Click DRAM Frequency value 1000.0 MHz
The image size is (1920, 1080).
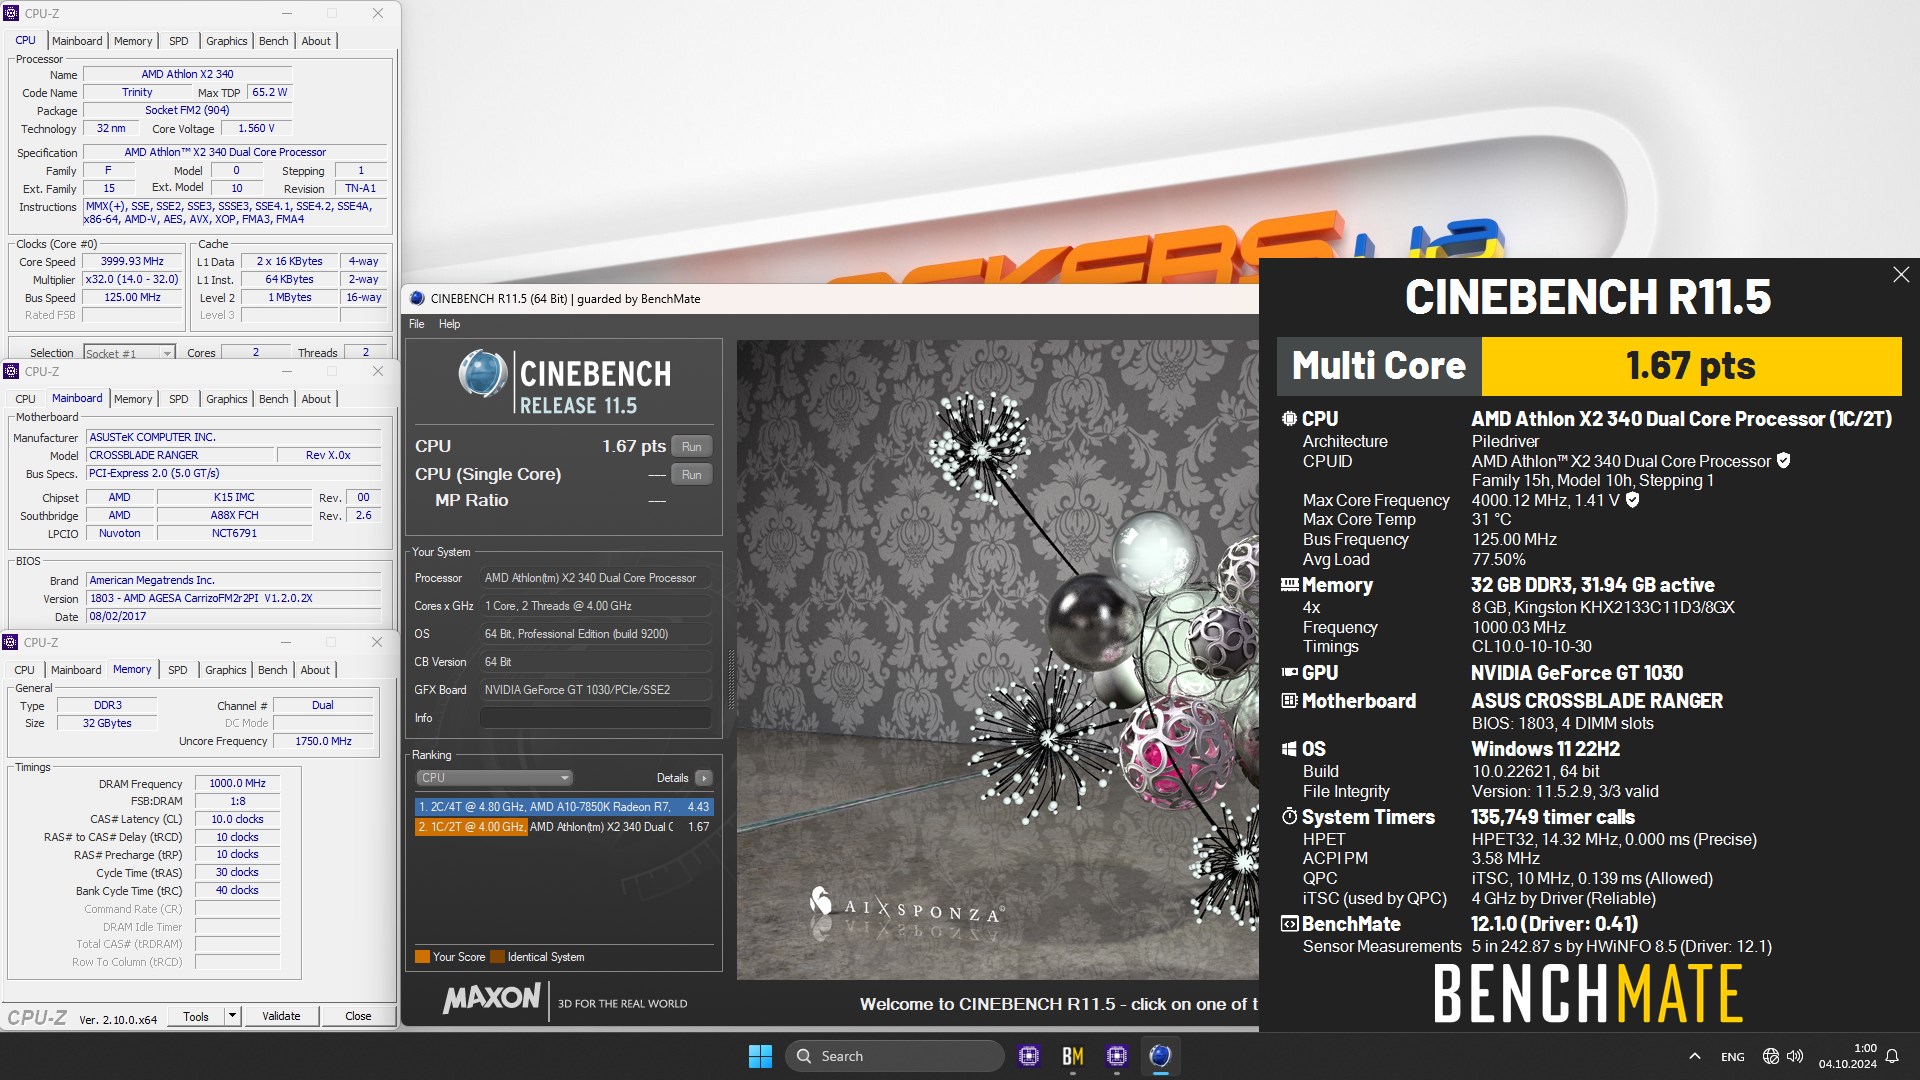point(237,784)
